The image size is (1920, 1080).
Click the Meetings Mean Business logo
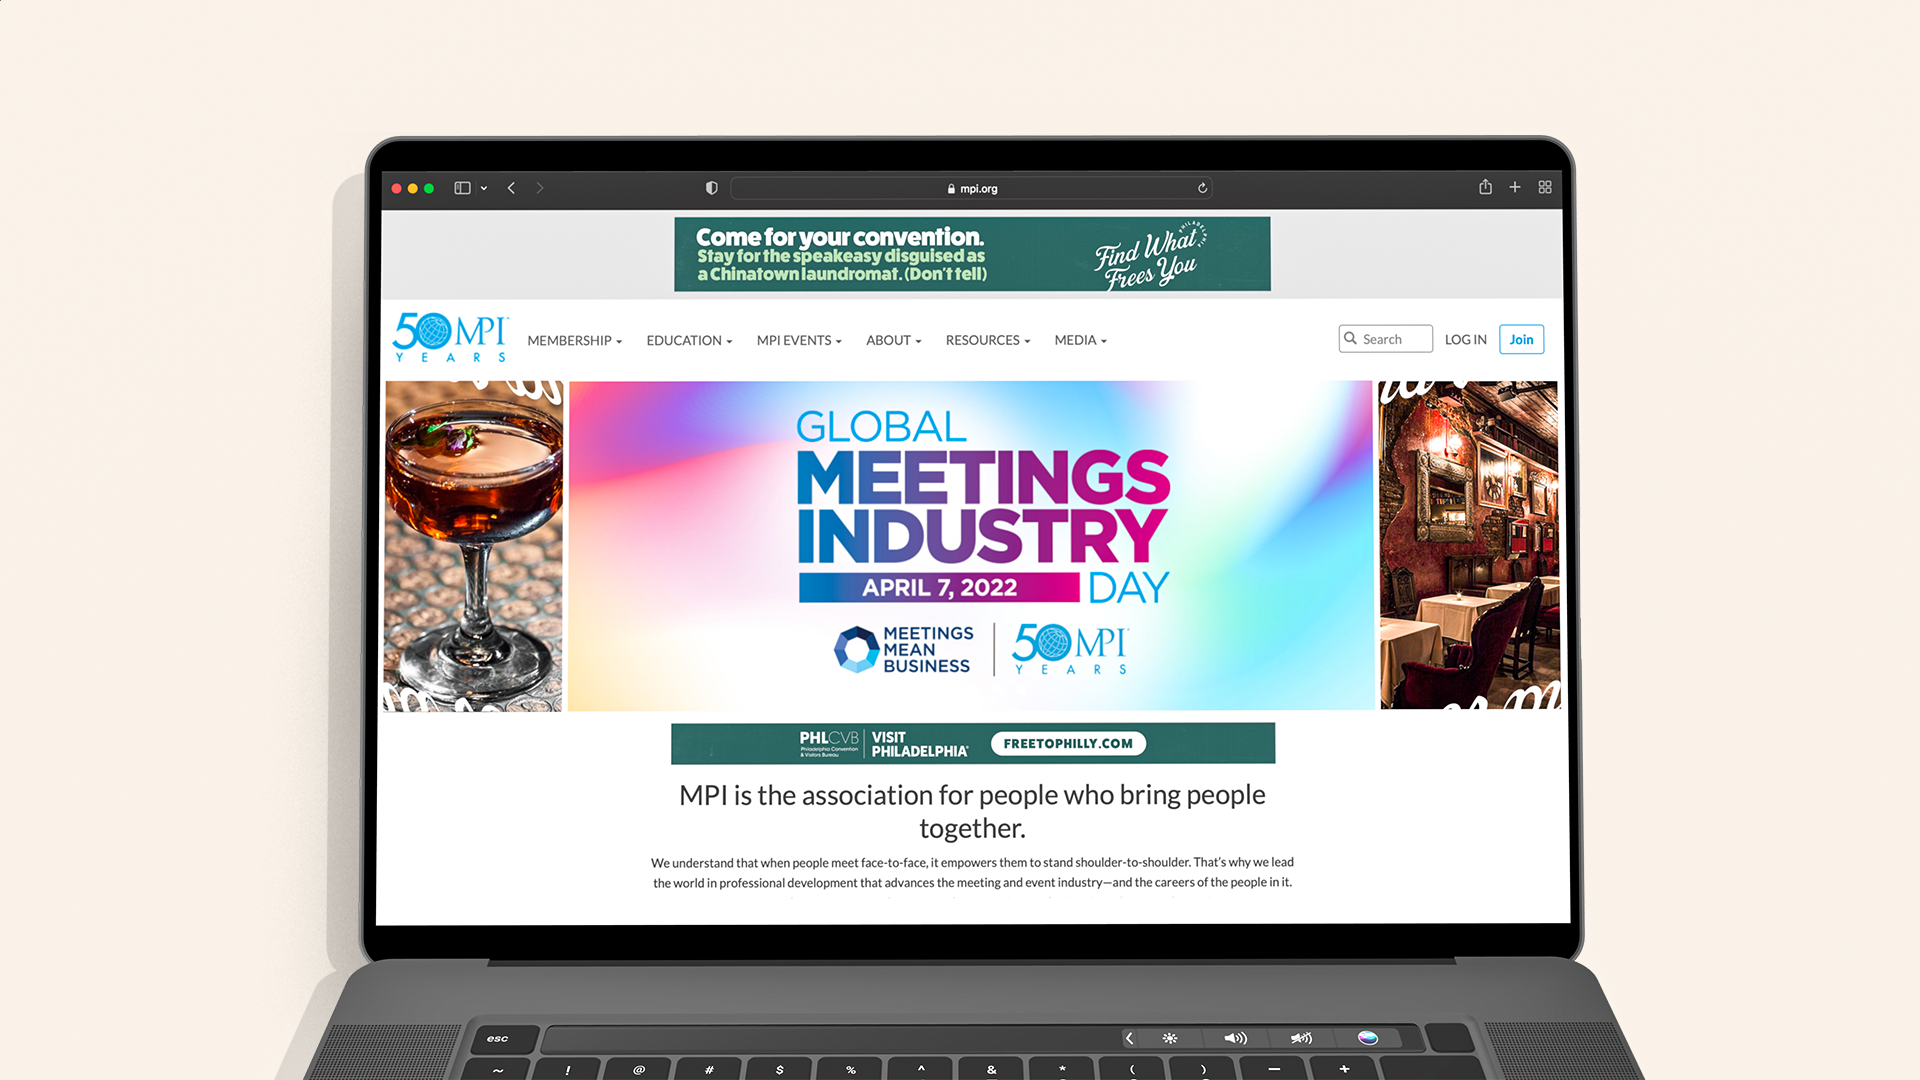point(904,650)
